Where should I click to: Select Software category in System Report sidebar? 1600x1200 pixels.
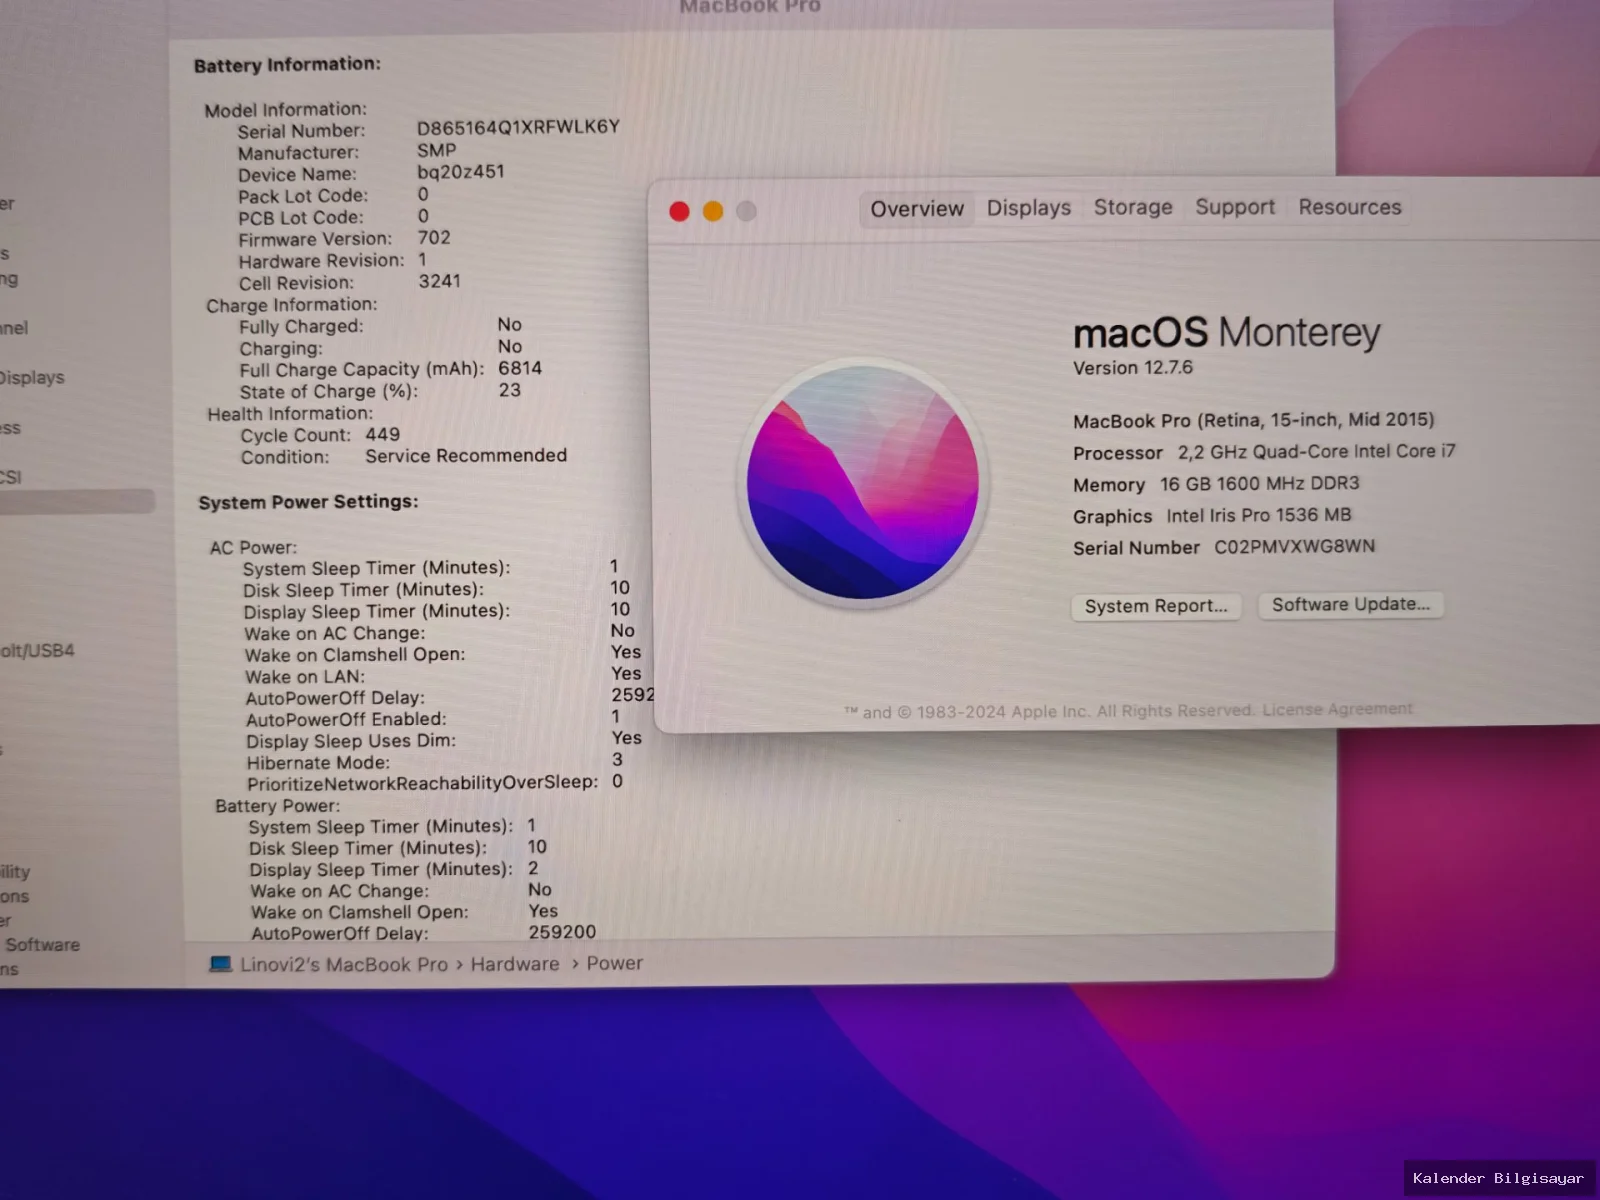[x=41, y=944]
